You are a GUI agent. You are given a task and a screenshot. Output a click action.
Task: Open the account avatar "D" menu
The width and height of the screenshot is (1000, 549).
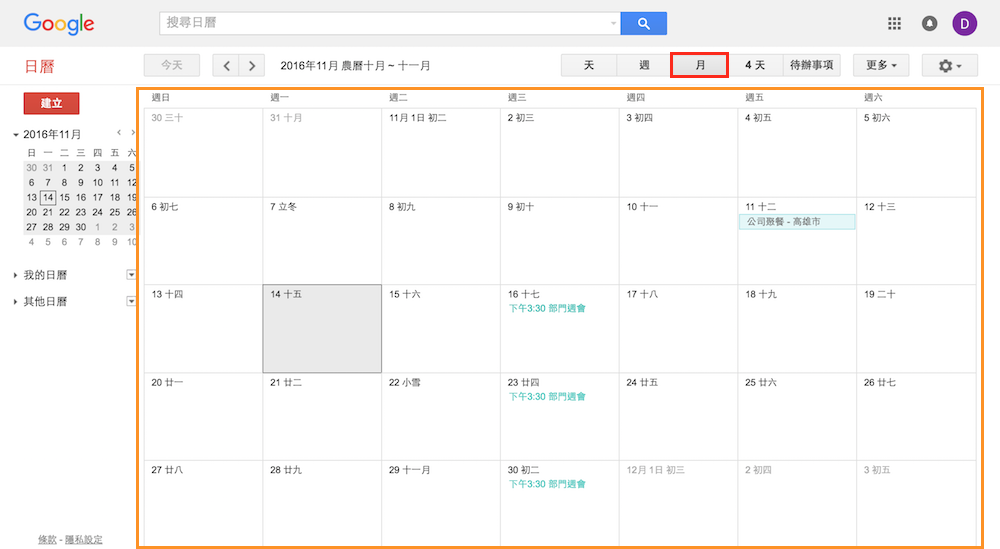(x=965, y=23)
